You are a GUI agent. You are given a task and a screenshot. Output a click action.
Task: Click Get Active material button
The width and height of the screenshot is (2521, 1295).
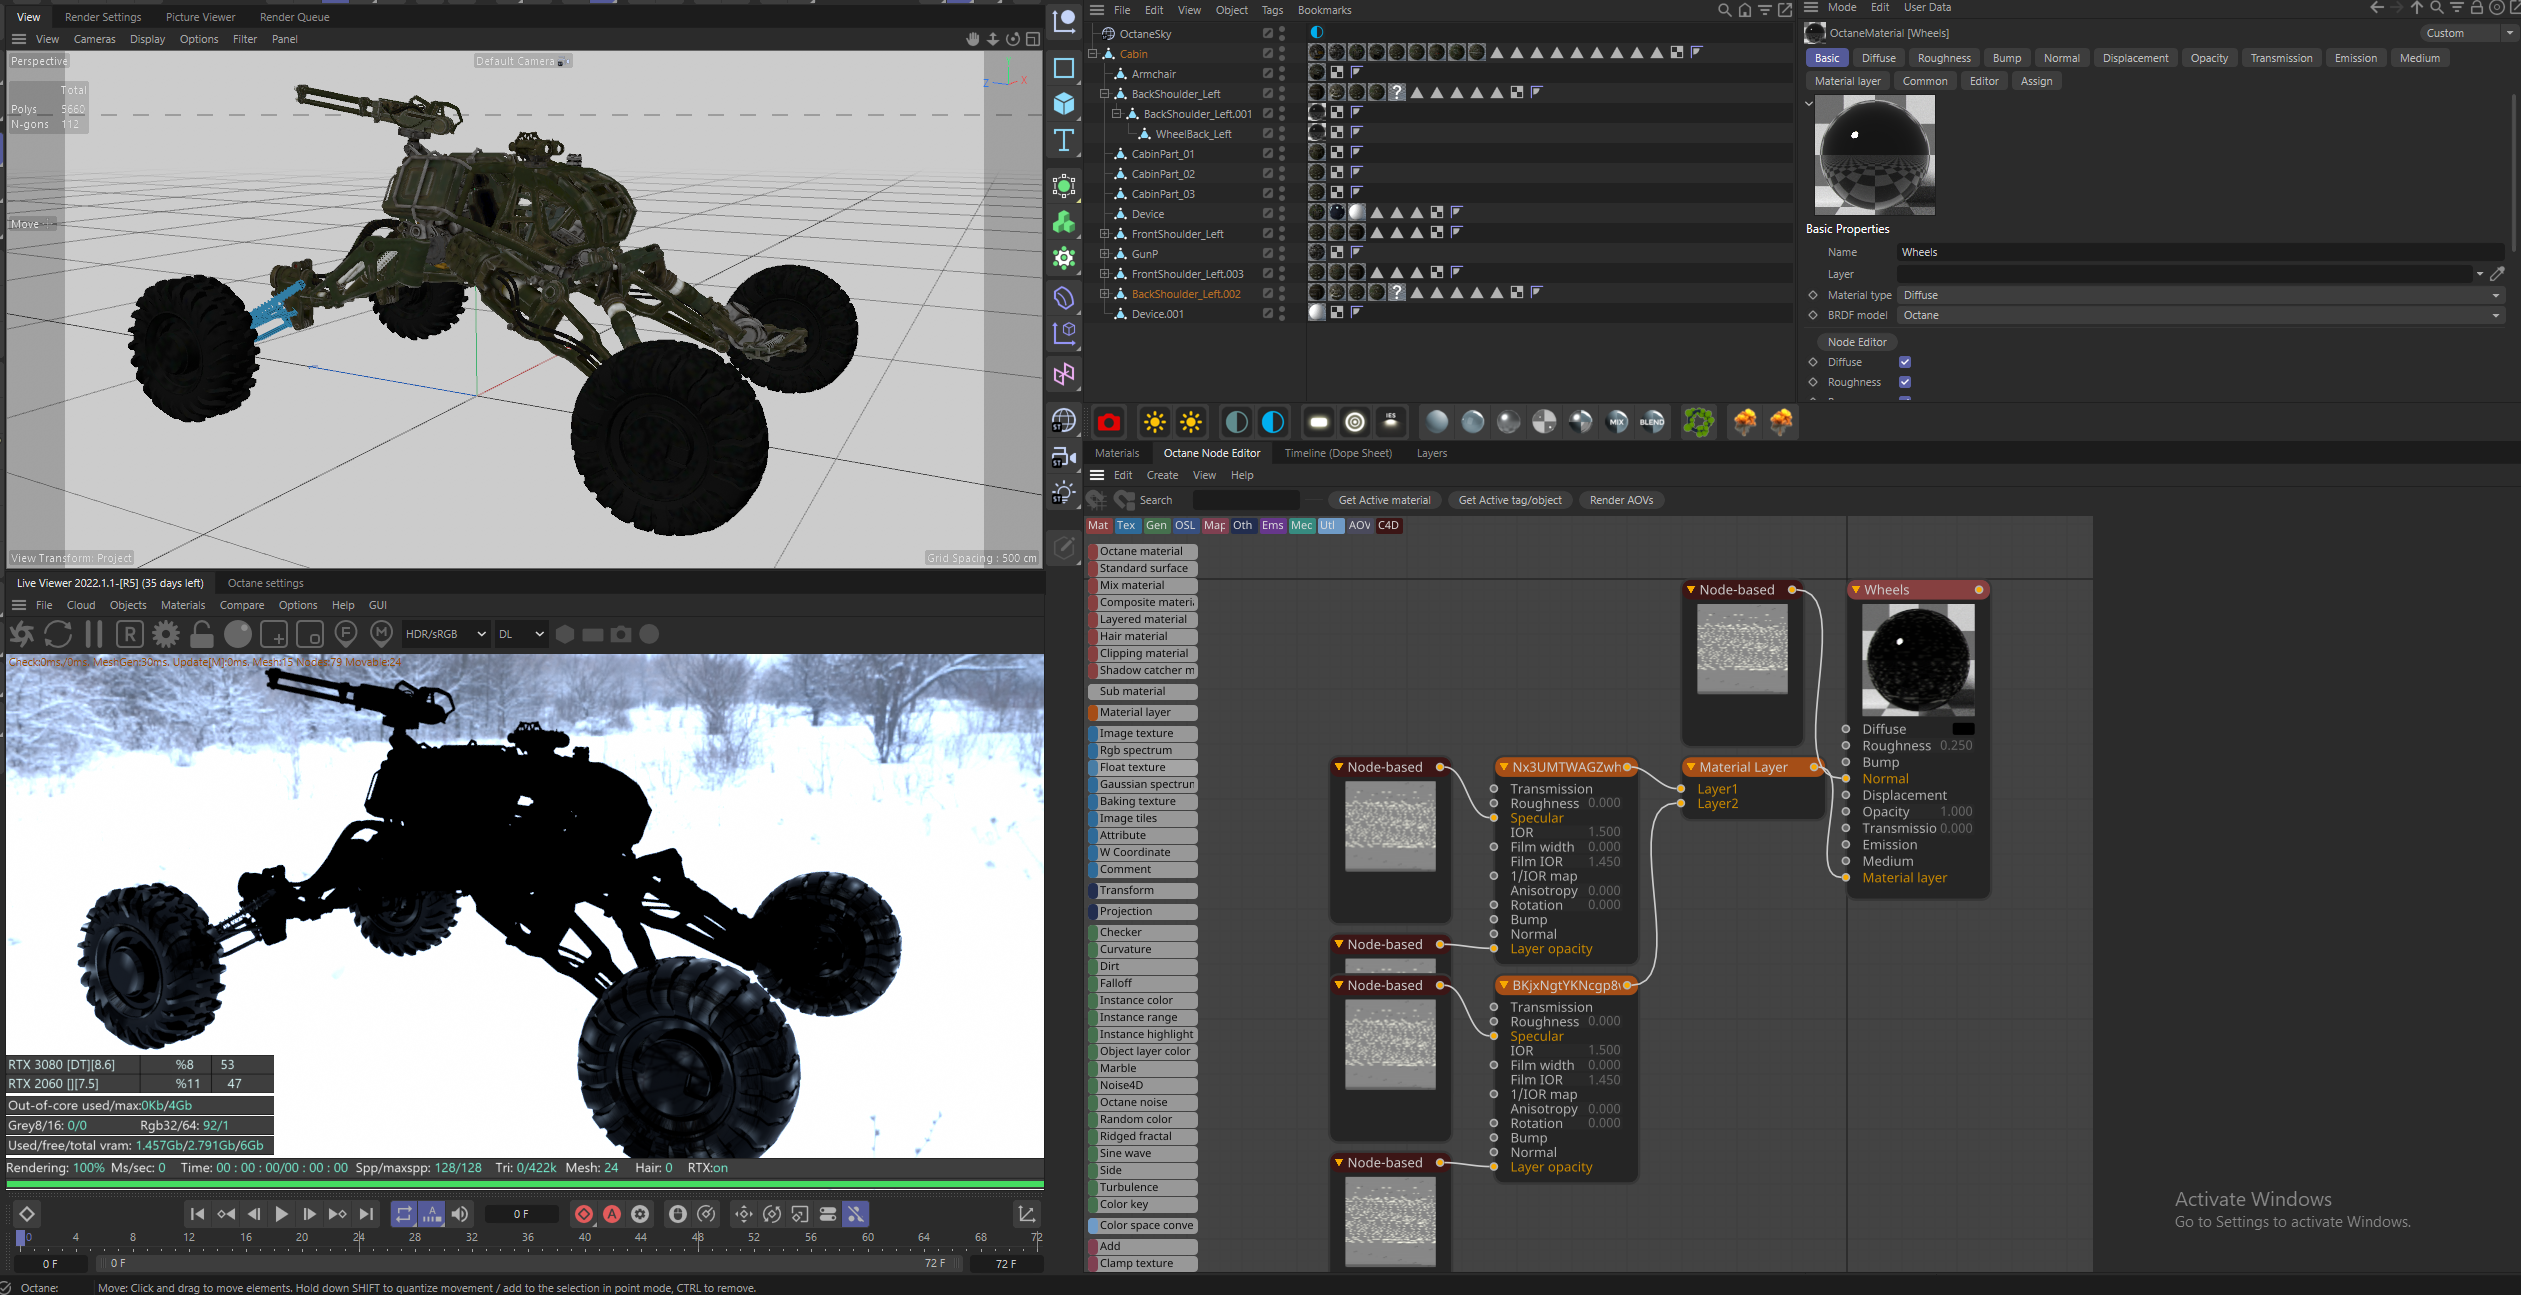coord(1384,500)
